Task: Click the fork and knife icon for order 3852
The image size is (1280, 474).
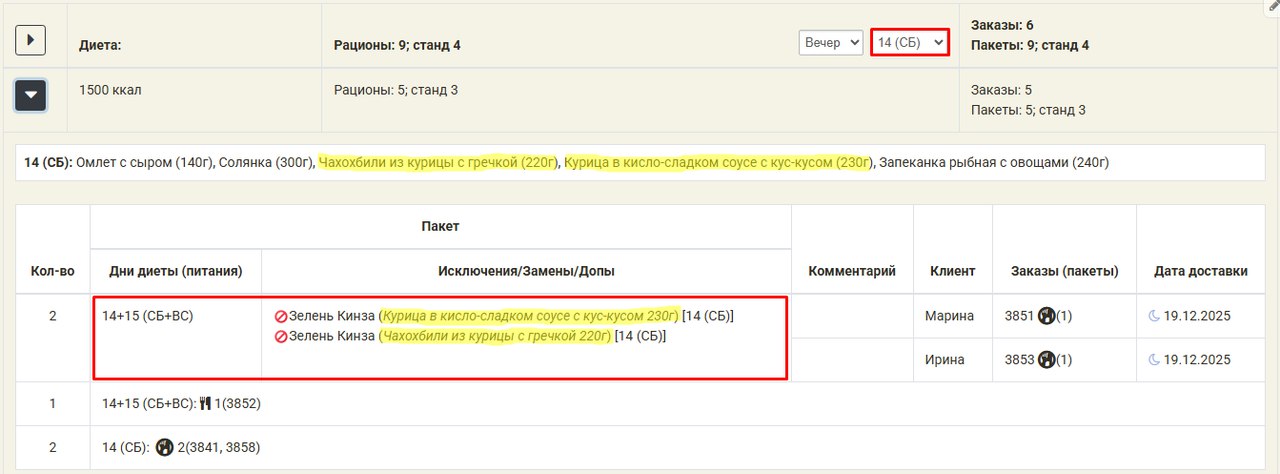Action: coord(206,404)
